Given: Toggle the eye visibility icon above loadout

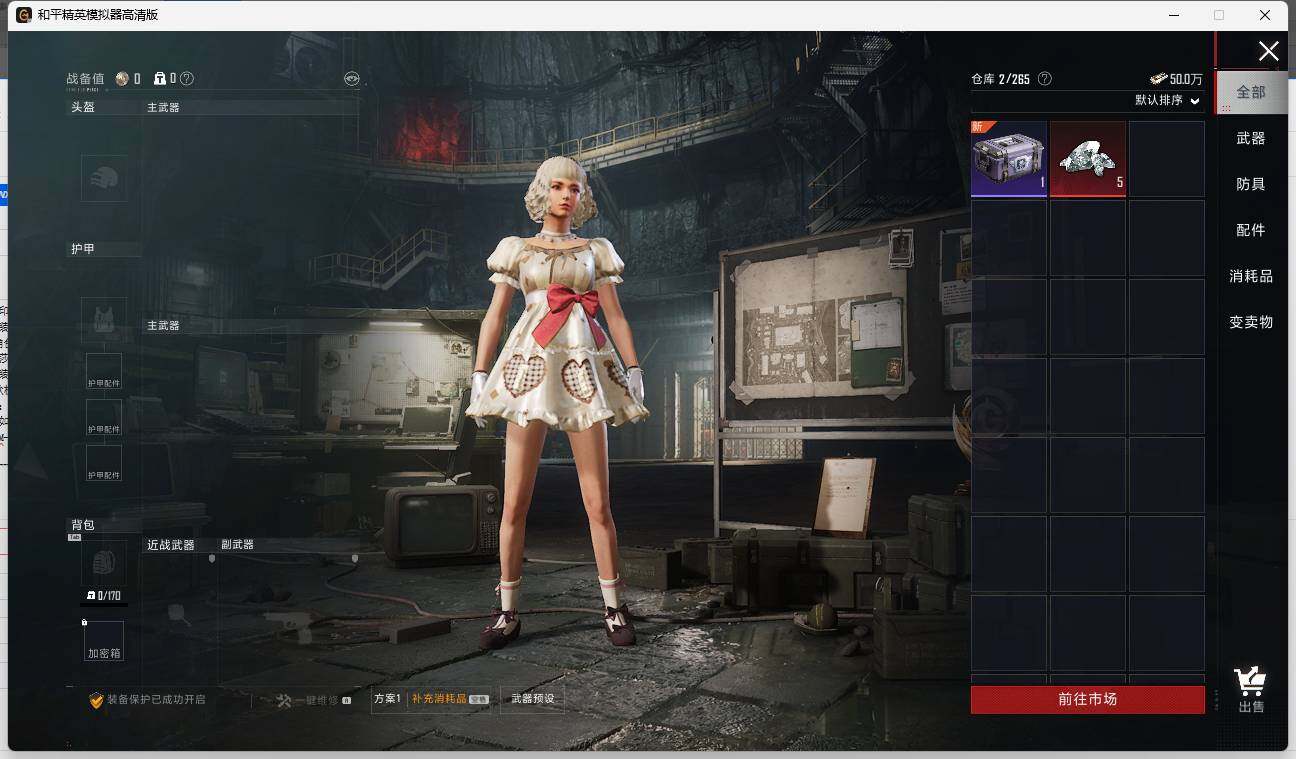Looking at the screenshot, I should (351, 78).
